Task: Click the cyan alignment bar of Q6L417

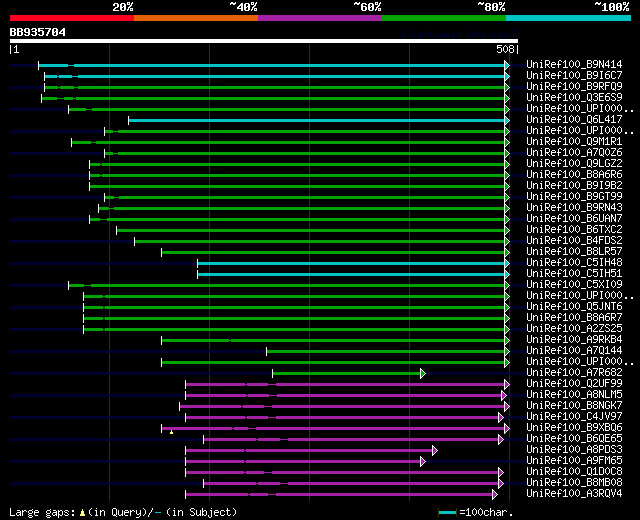Action: coord(316,120)
